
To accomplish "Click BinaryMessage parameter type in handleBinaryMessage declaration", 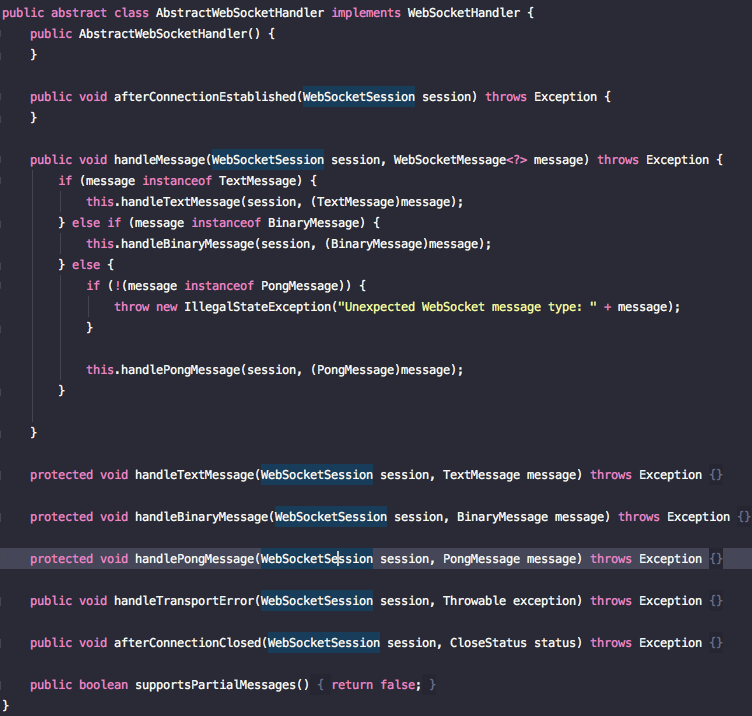I will (502, 517).
